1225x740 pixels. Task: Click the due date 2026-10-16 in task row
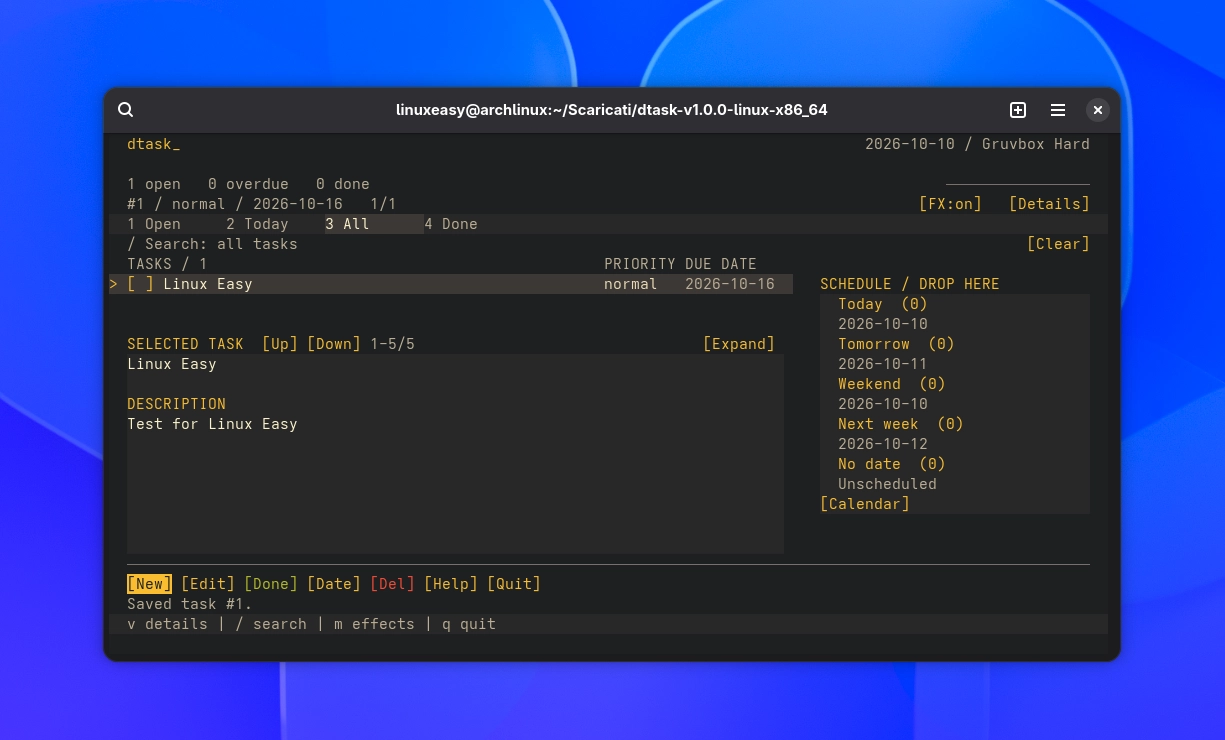coord(730,284)
